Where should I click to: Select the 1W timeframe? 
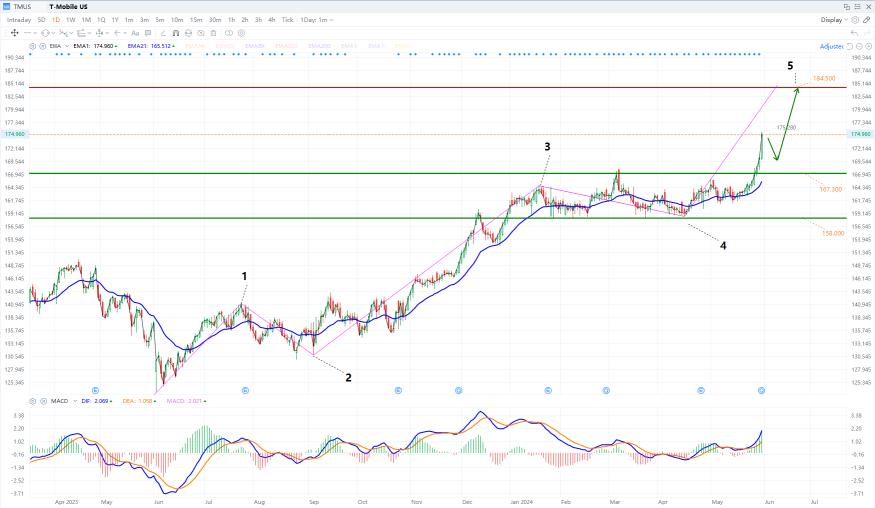pyautogui.click(x=71, y=20)
